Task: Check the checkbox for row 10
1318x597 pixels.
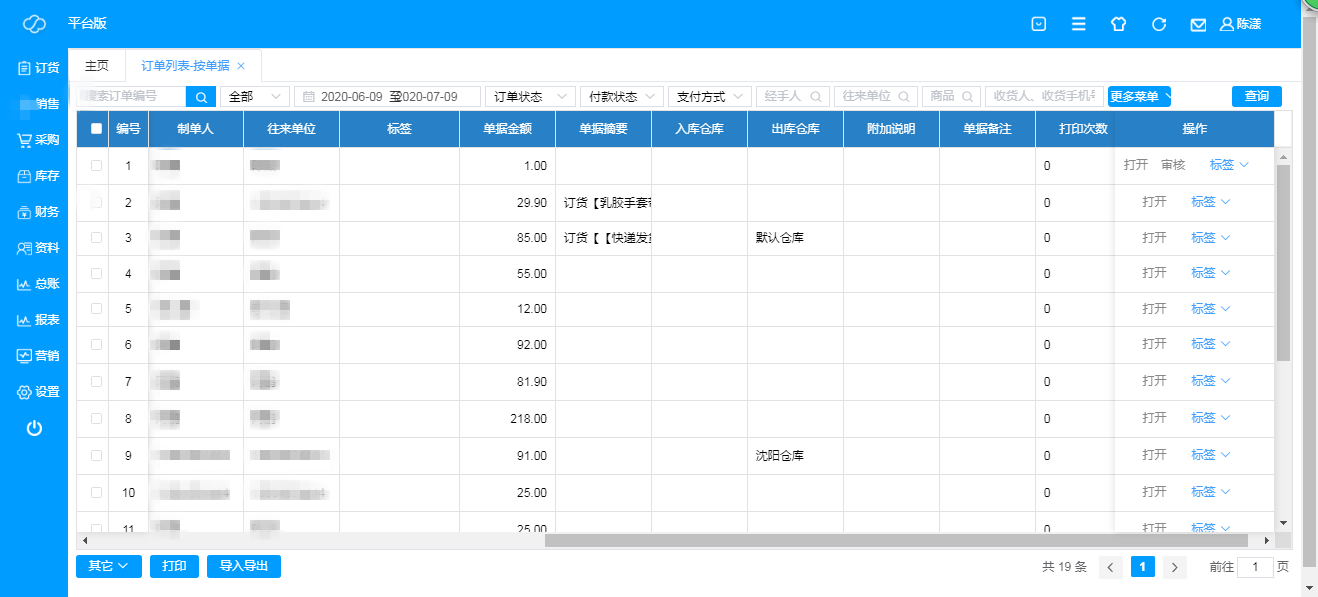Action: (96, 493)
